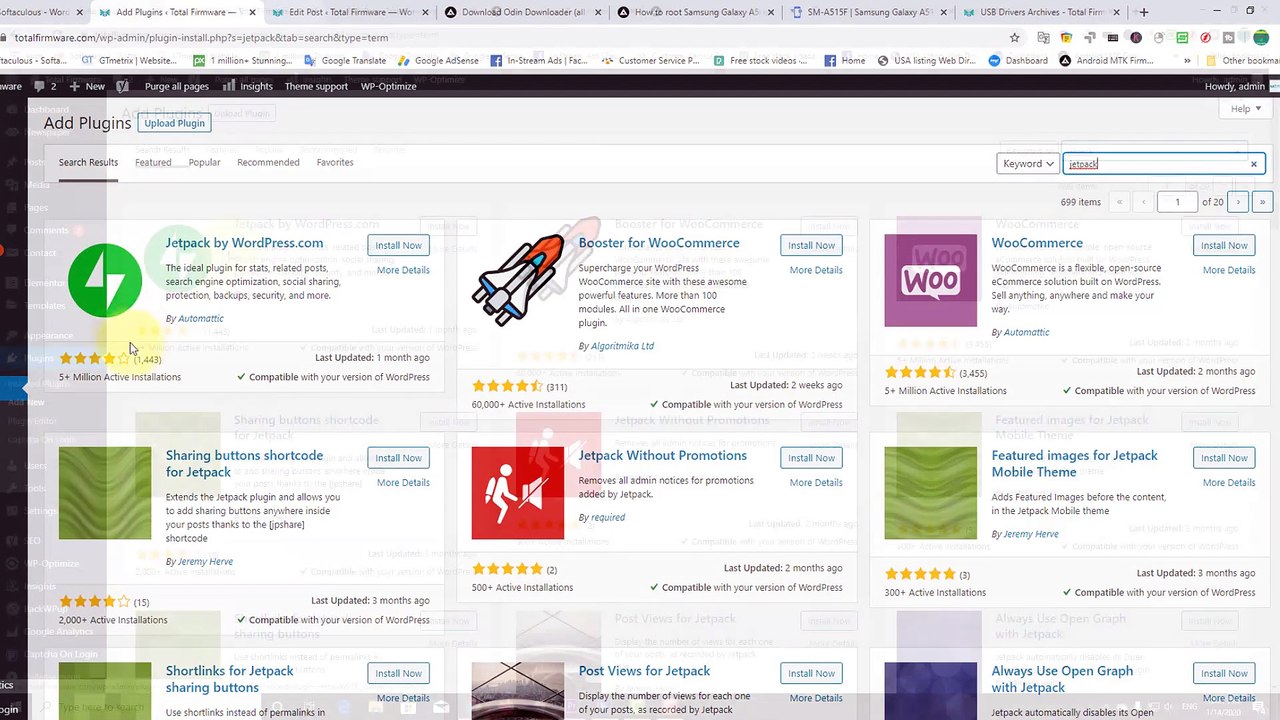Go to the next results page
The height and width of the screenshot is (720, 1280).
[x=1238, y=202]
